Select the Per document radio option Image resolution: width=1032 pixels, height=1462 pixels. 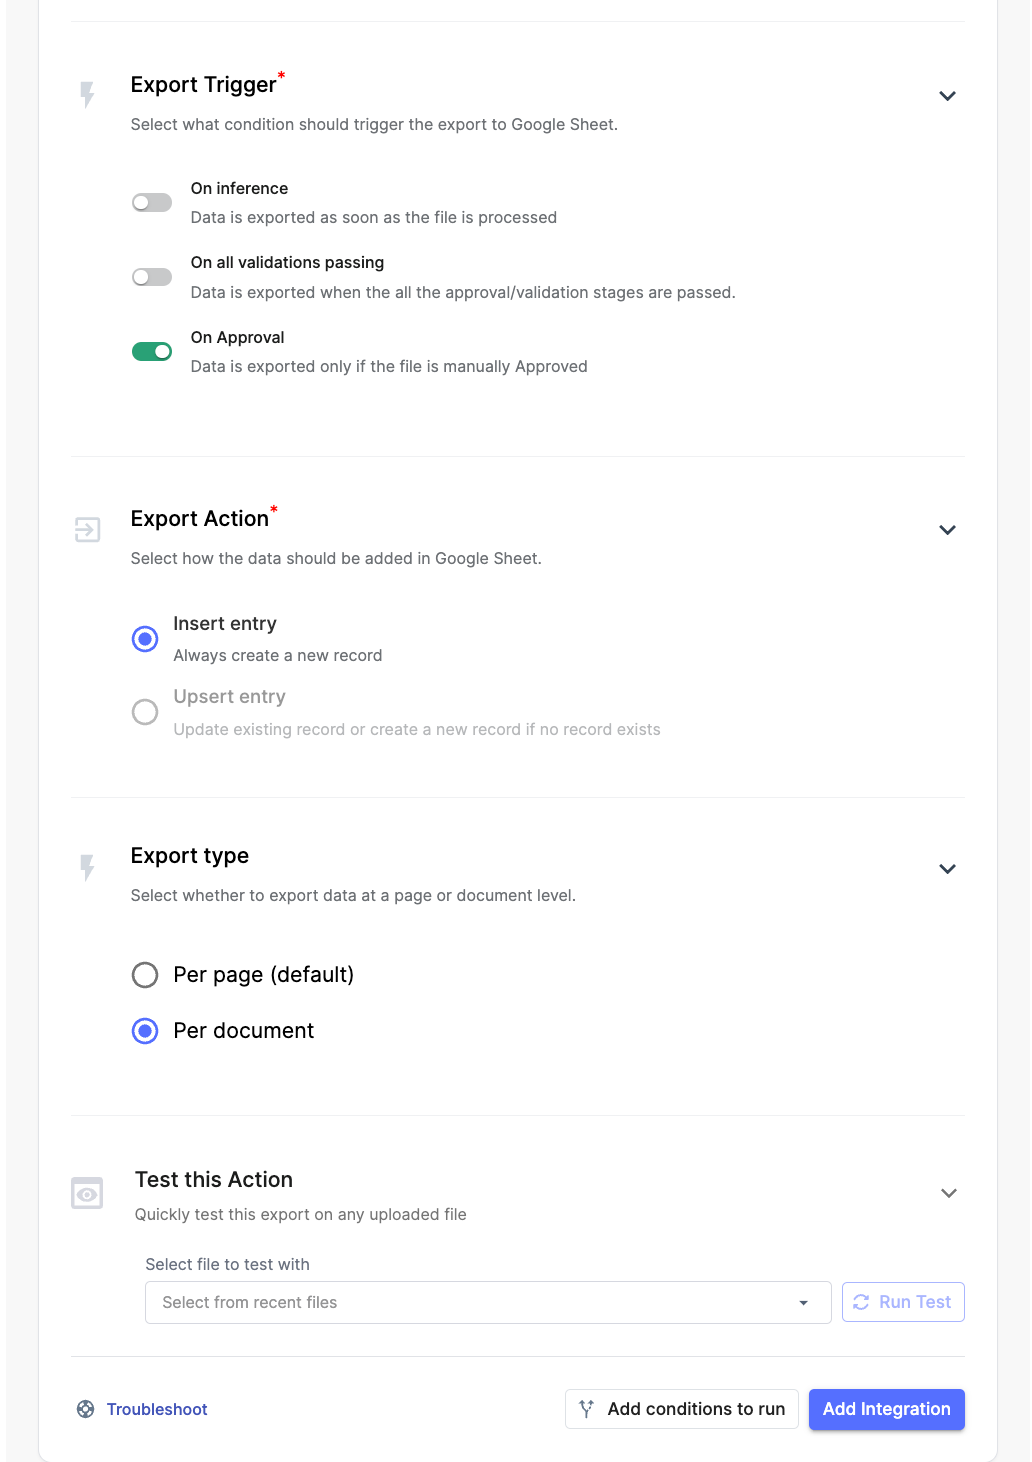145,1031
